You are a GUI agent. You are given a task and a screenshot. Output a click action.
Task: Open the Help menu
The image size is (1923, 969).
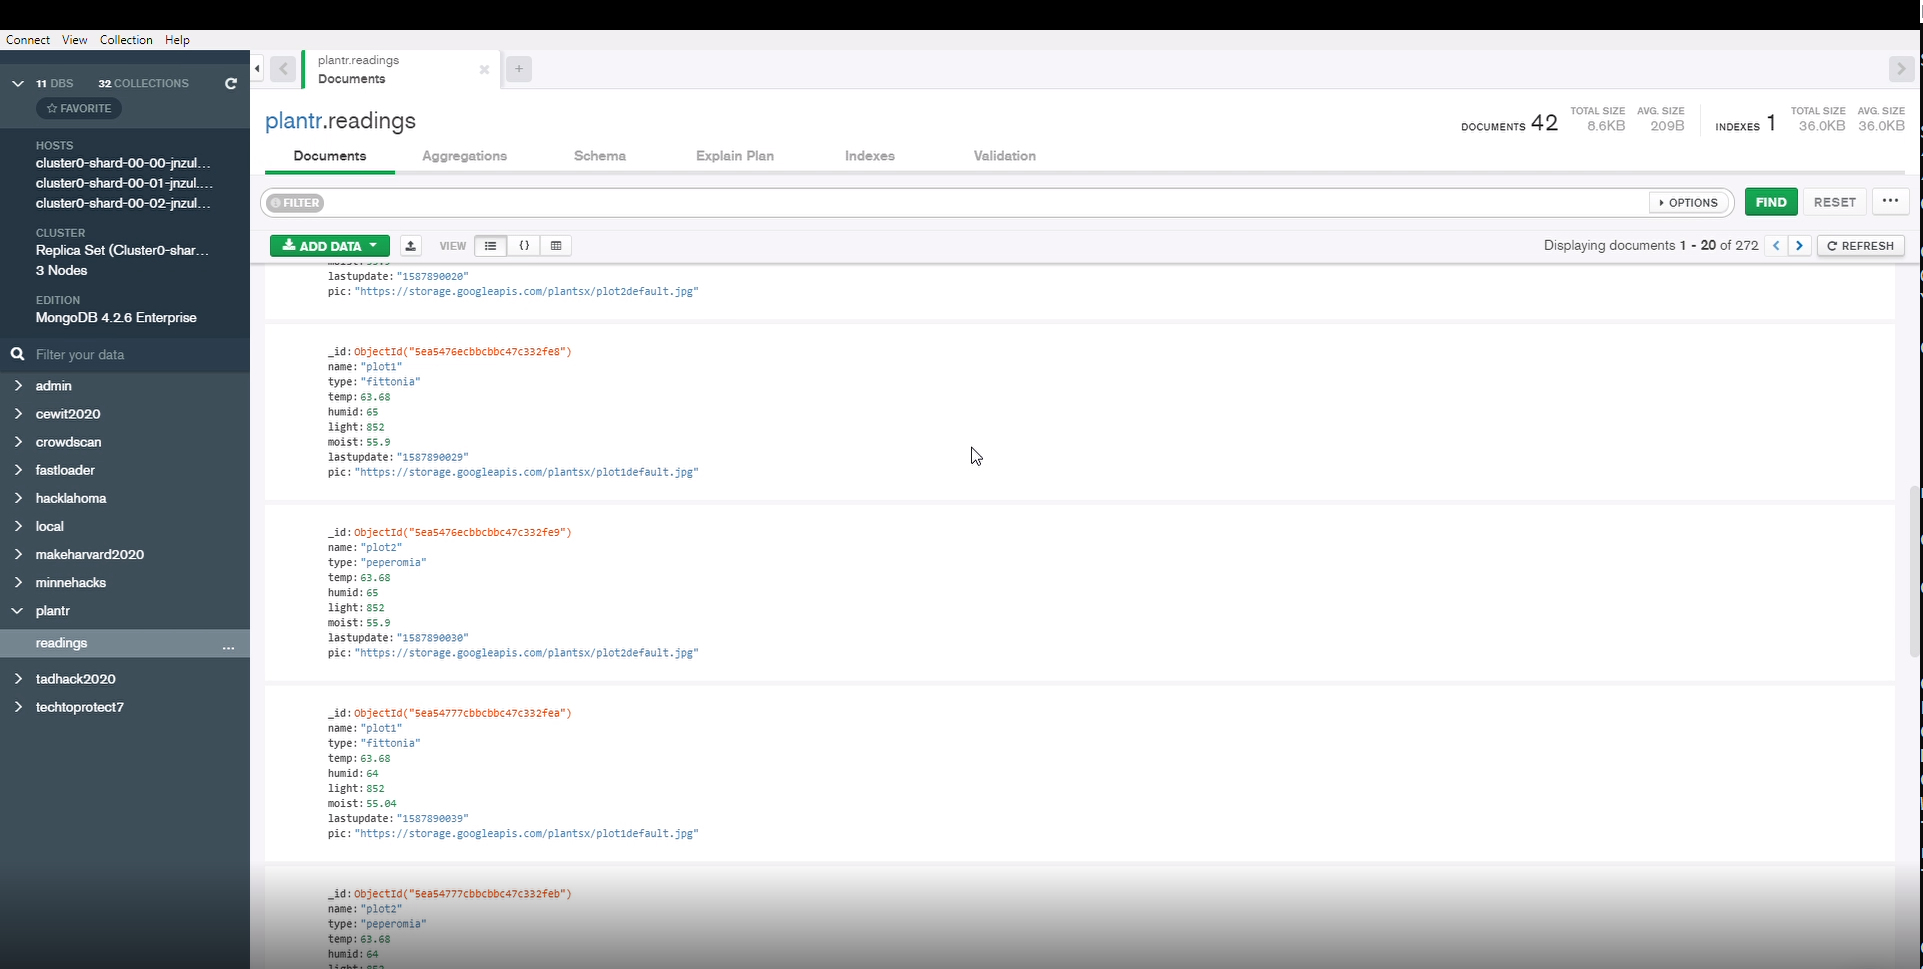[x=177, y=40]
